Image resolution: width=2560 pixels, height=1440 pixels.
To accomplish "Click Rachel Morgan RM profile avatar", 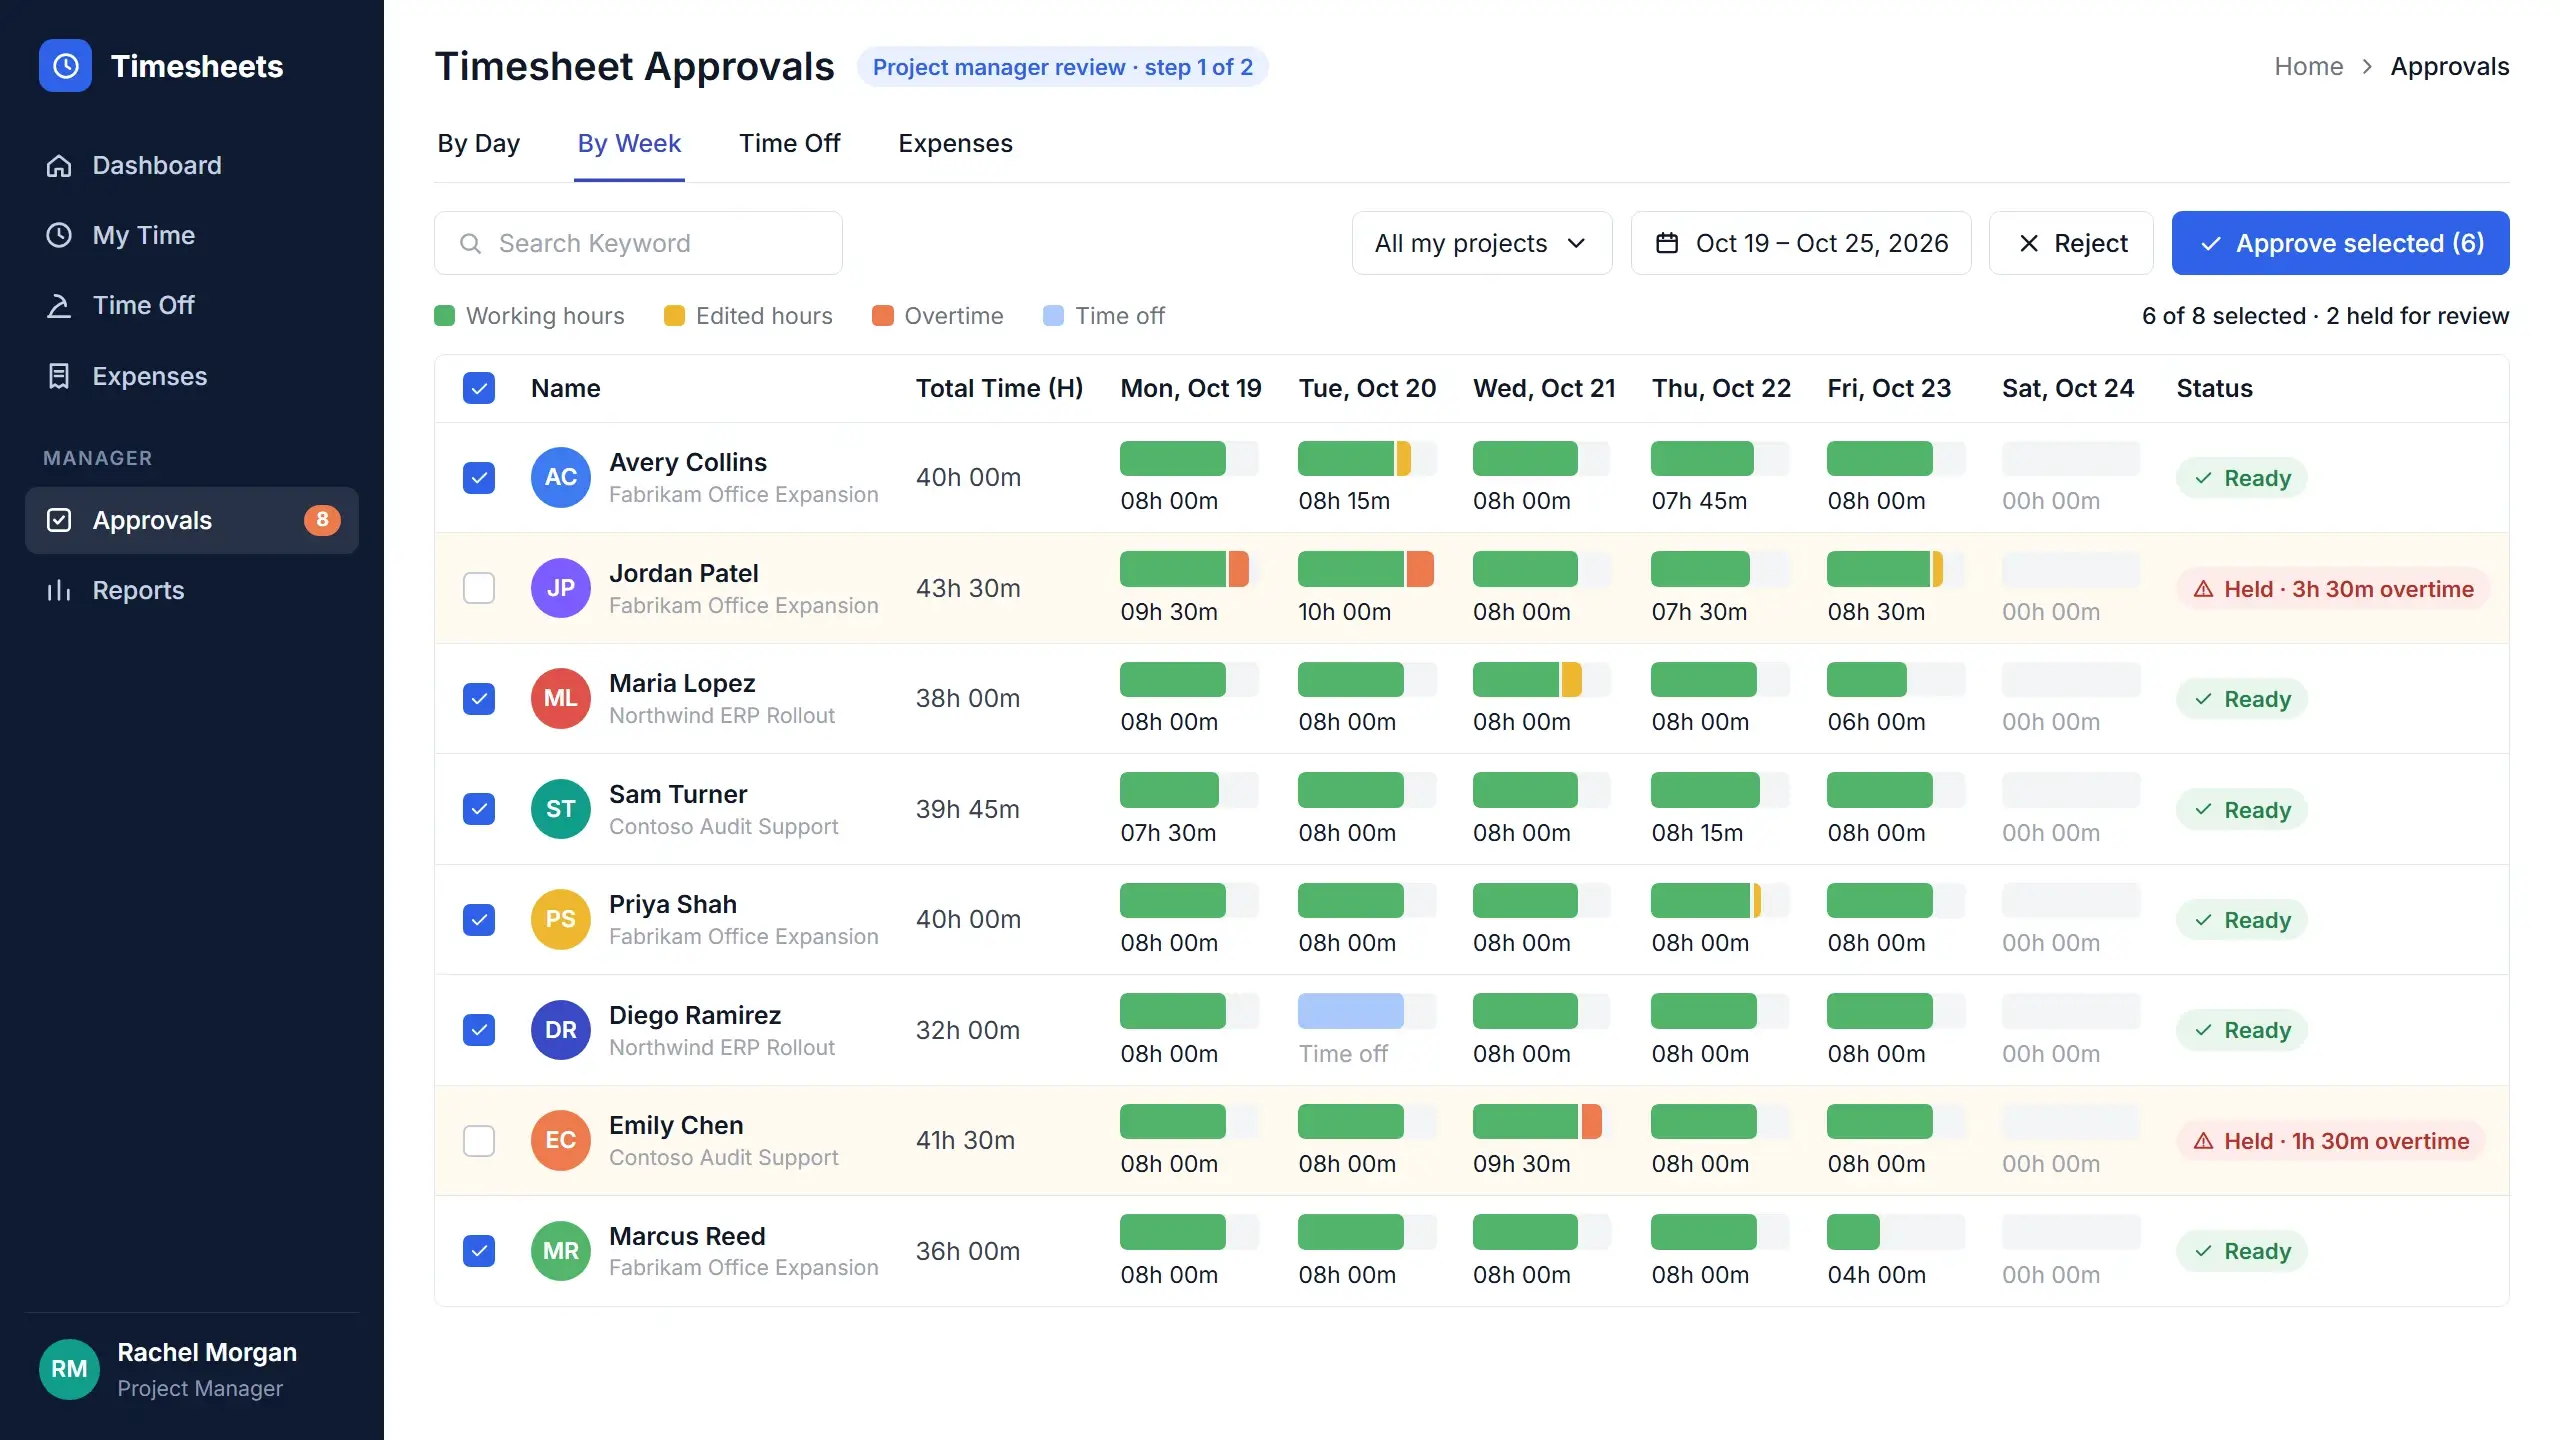I will [x=69, y=1369].
